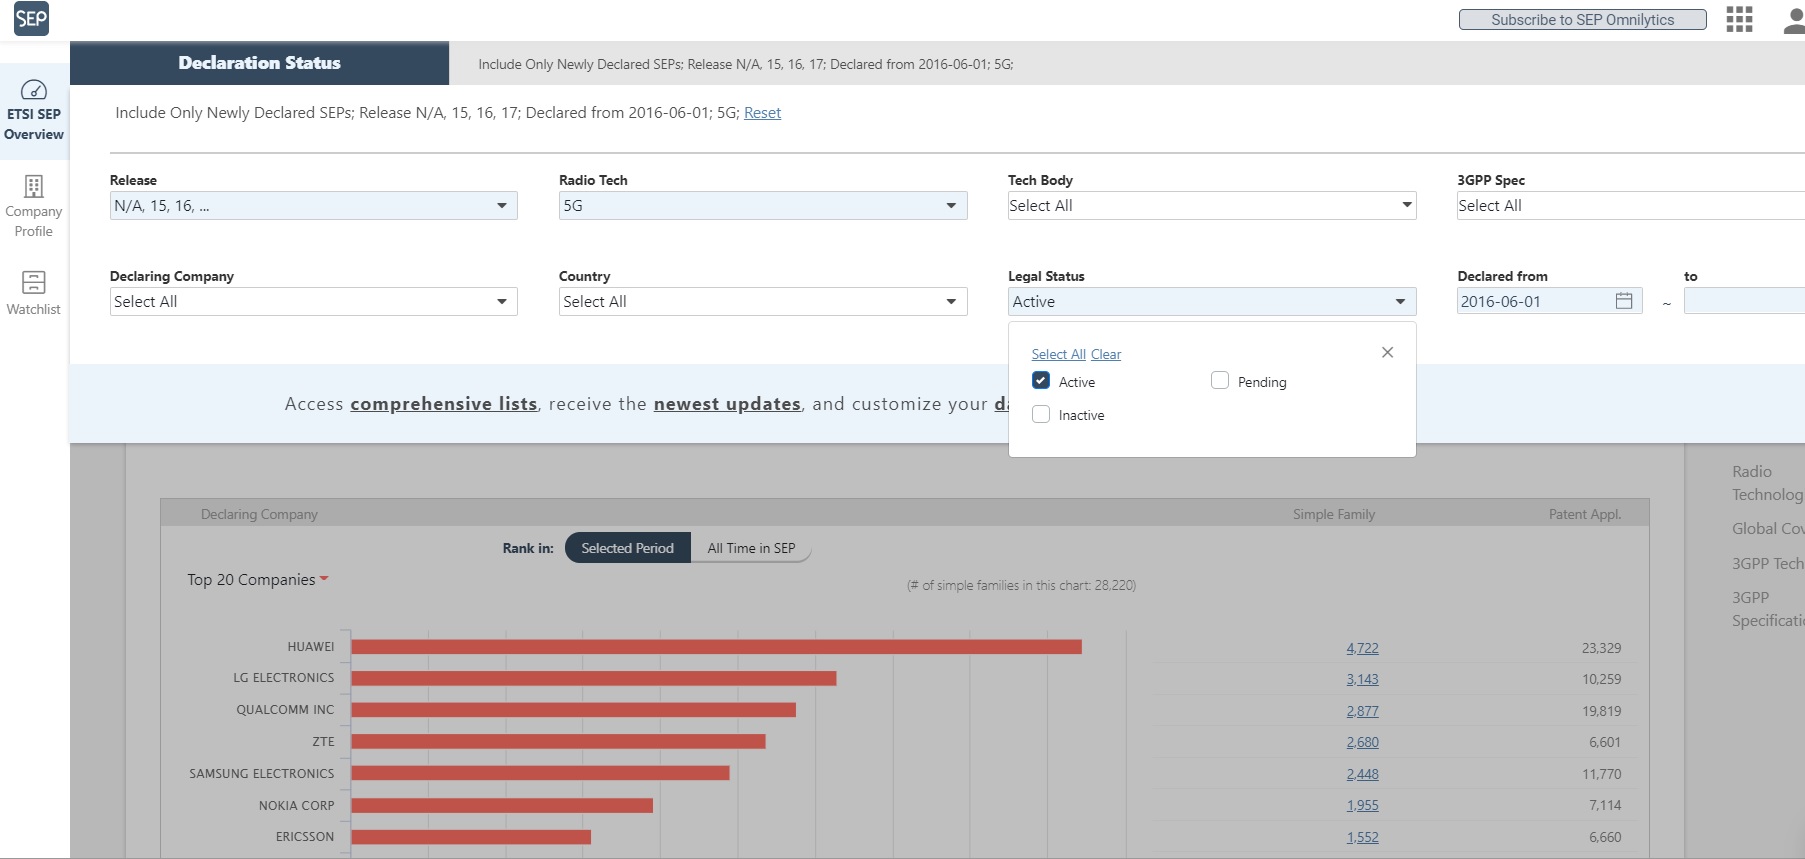Open the comprehensive lists link

point(444,404)
